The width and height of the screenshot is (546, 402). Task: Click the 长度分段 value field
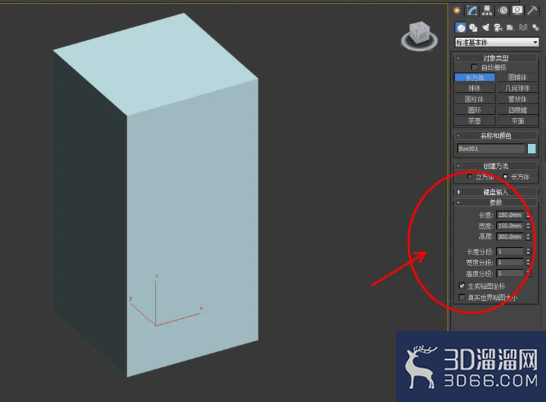click(510, 251)
